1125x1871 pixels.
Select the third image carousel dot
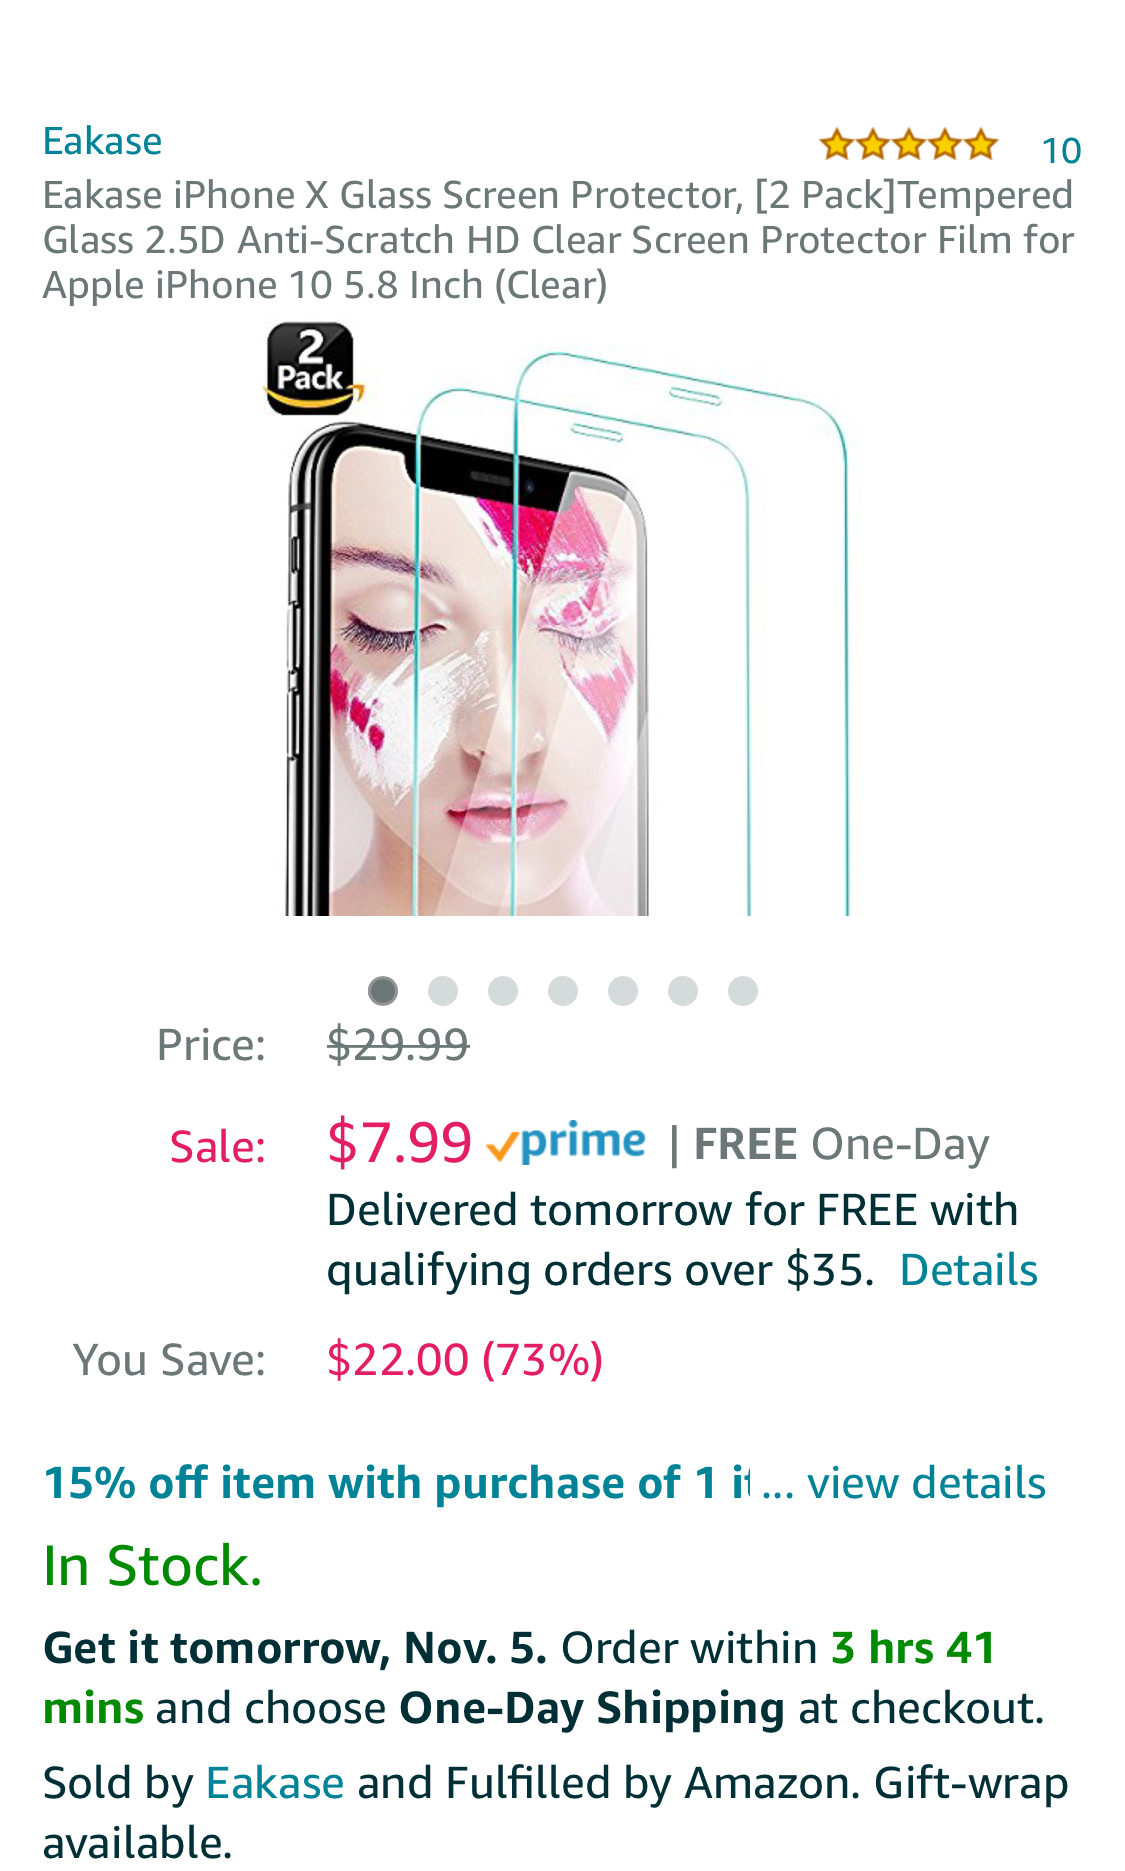503,991
